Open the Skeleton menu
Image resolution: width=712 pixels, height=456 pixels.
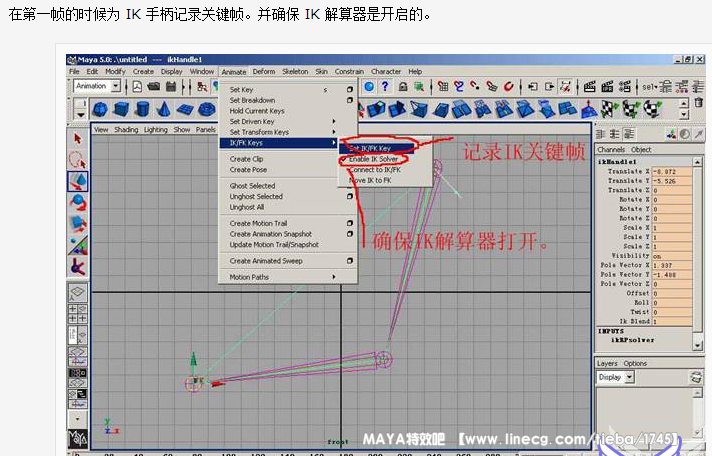pos(295,71)
